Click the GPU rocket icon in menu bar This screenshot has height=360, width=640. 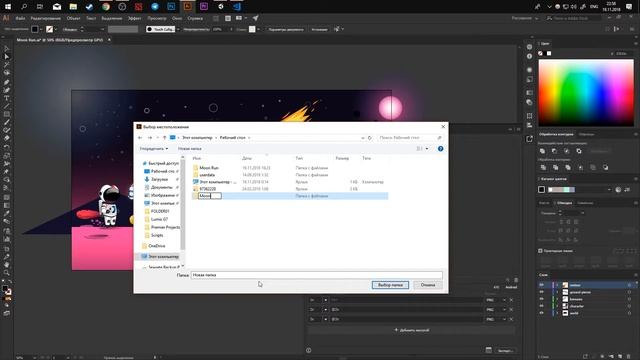click(x=256, y=18)
